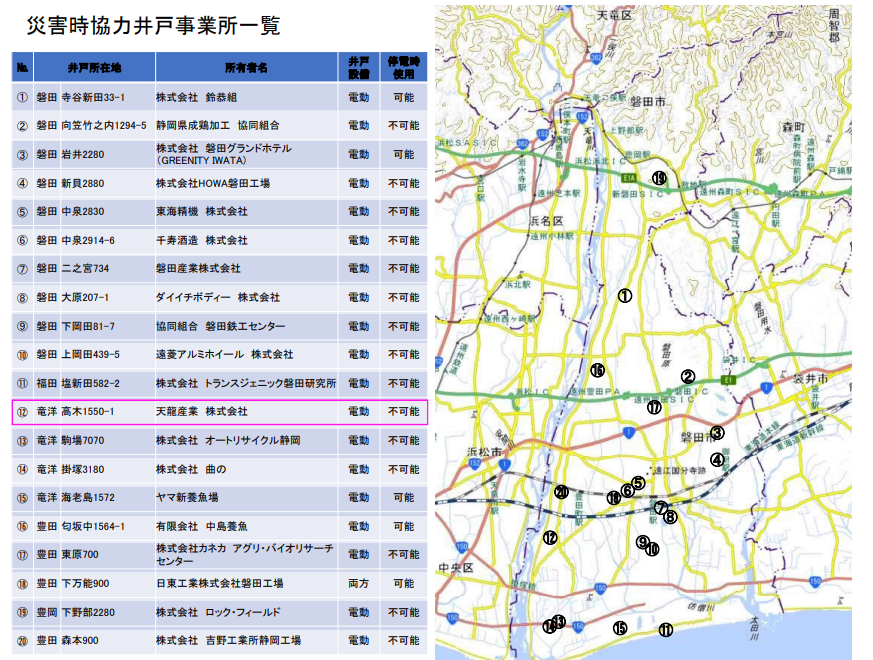Pick map marker ⑱ on the map

tap(614, 498)
